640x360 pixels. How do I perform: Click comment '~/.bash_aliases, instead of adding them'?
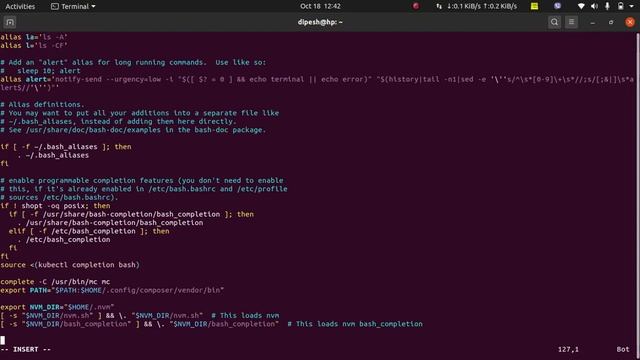[x=118, y=122]
